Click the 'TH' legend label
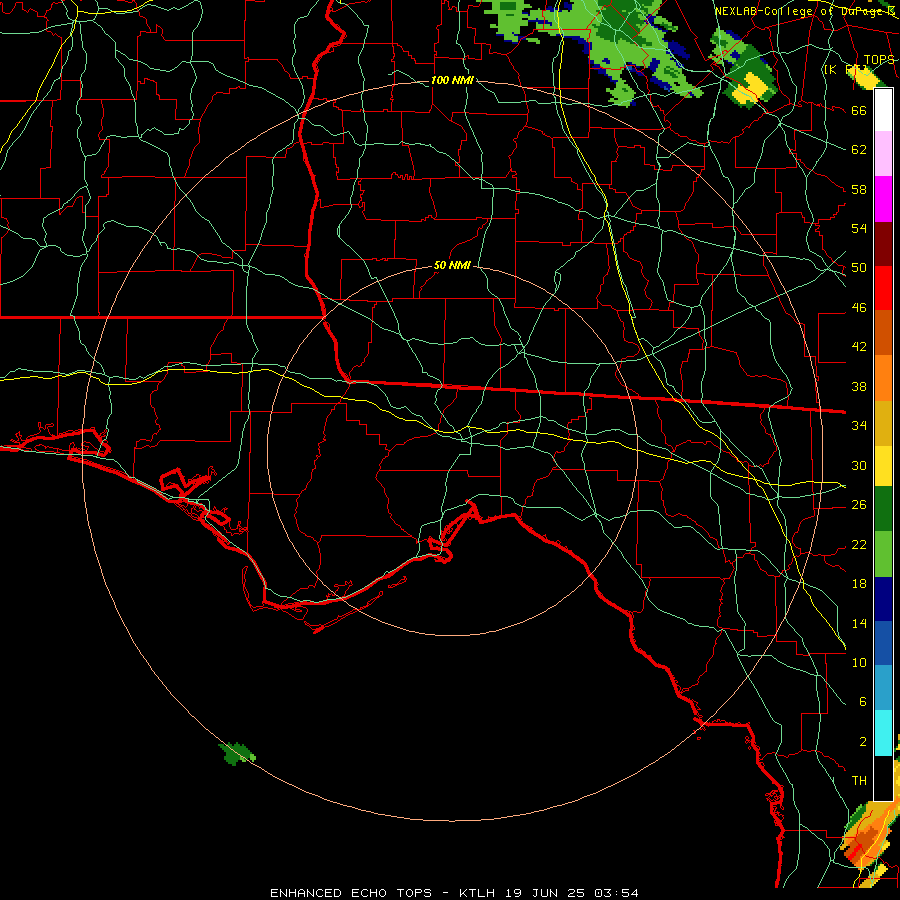Image resolution: width=900 pixels, height=900 pixels. tap(859, 781)
